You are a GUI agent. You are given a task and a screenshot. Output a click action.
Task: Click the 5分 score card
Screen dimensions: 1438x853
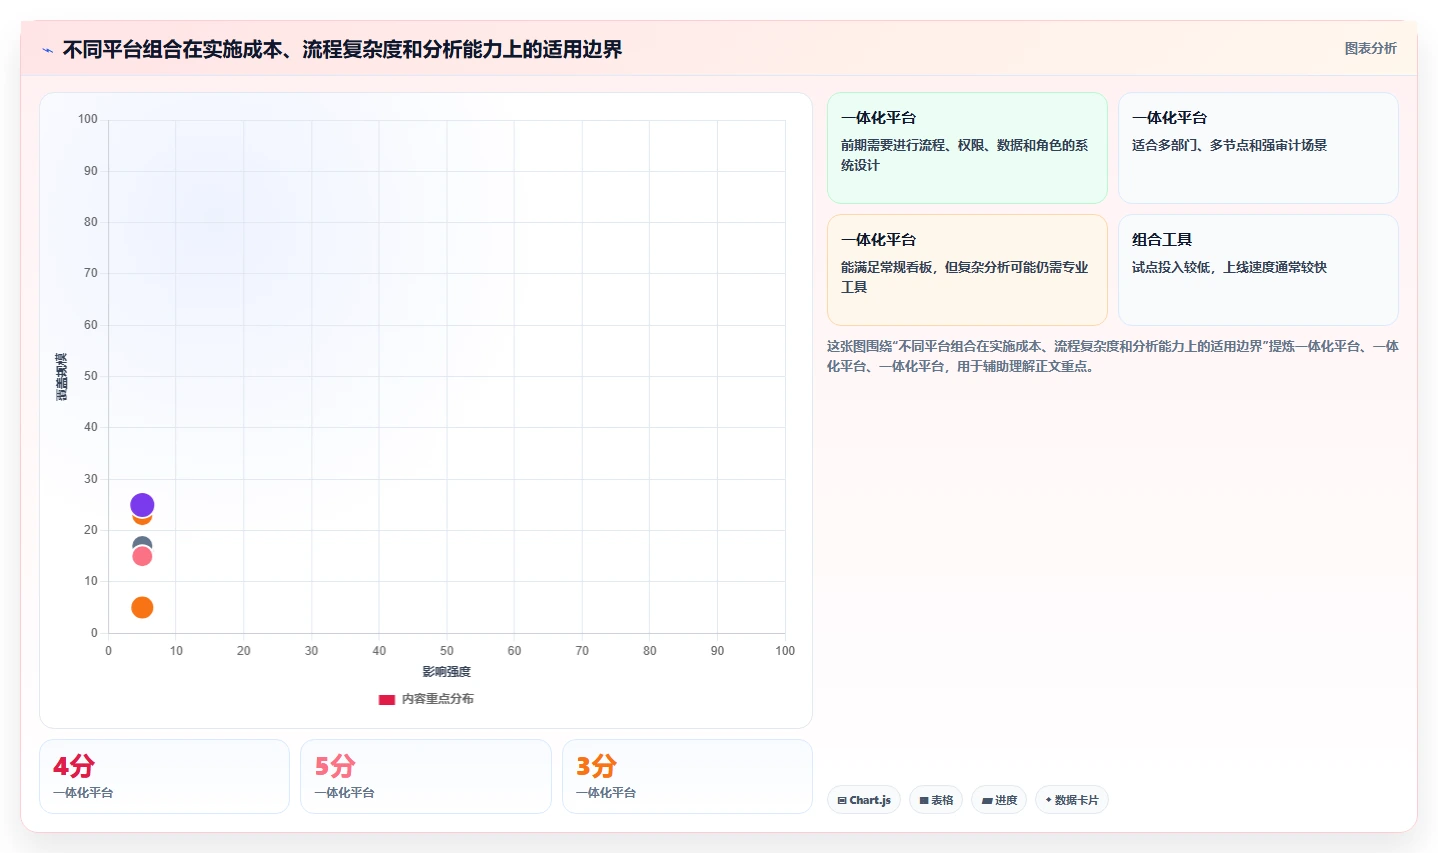(426, 776)
